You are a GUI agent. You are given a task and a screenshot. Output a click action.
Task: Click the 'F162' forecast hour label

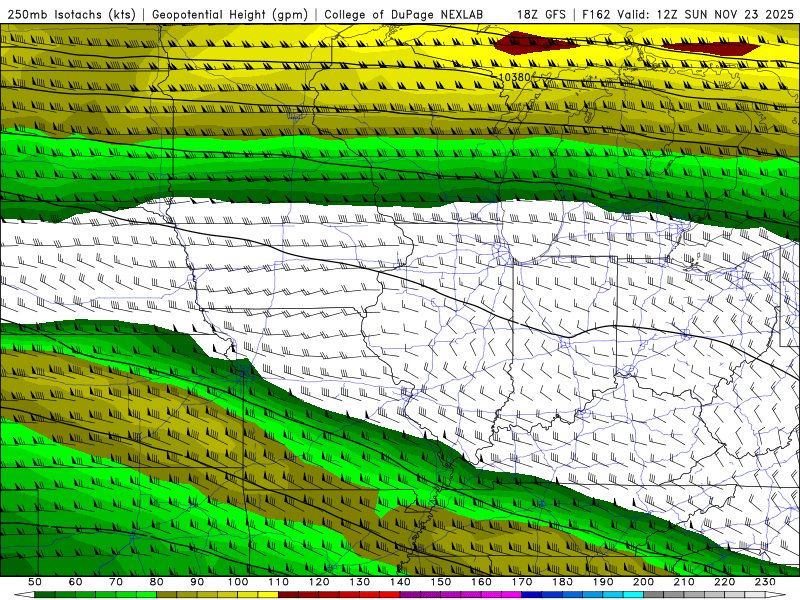pyautogui.click(x=596, y=14)
